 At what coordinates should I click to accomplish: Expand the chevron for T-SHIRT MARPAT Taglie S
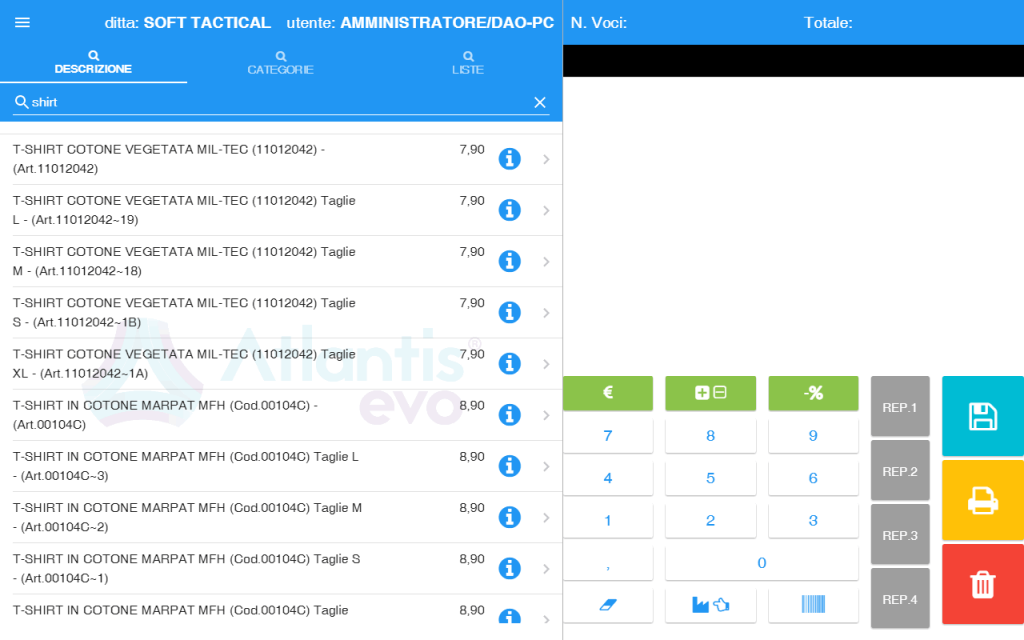546,568
